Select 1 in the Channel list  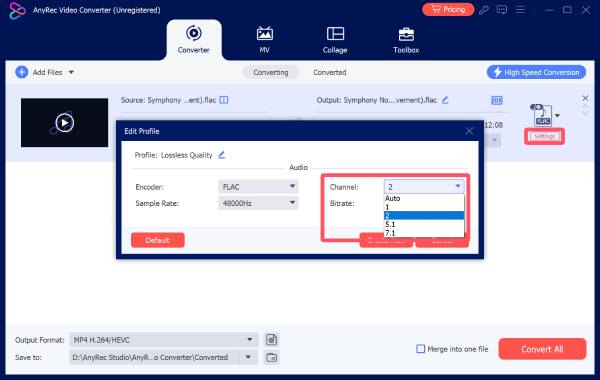pyautogui.click(x=424, y=207)
